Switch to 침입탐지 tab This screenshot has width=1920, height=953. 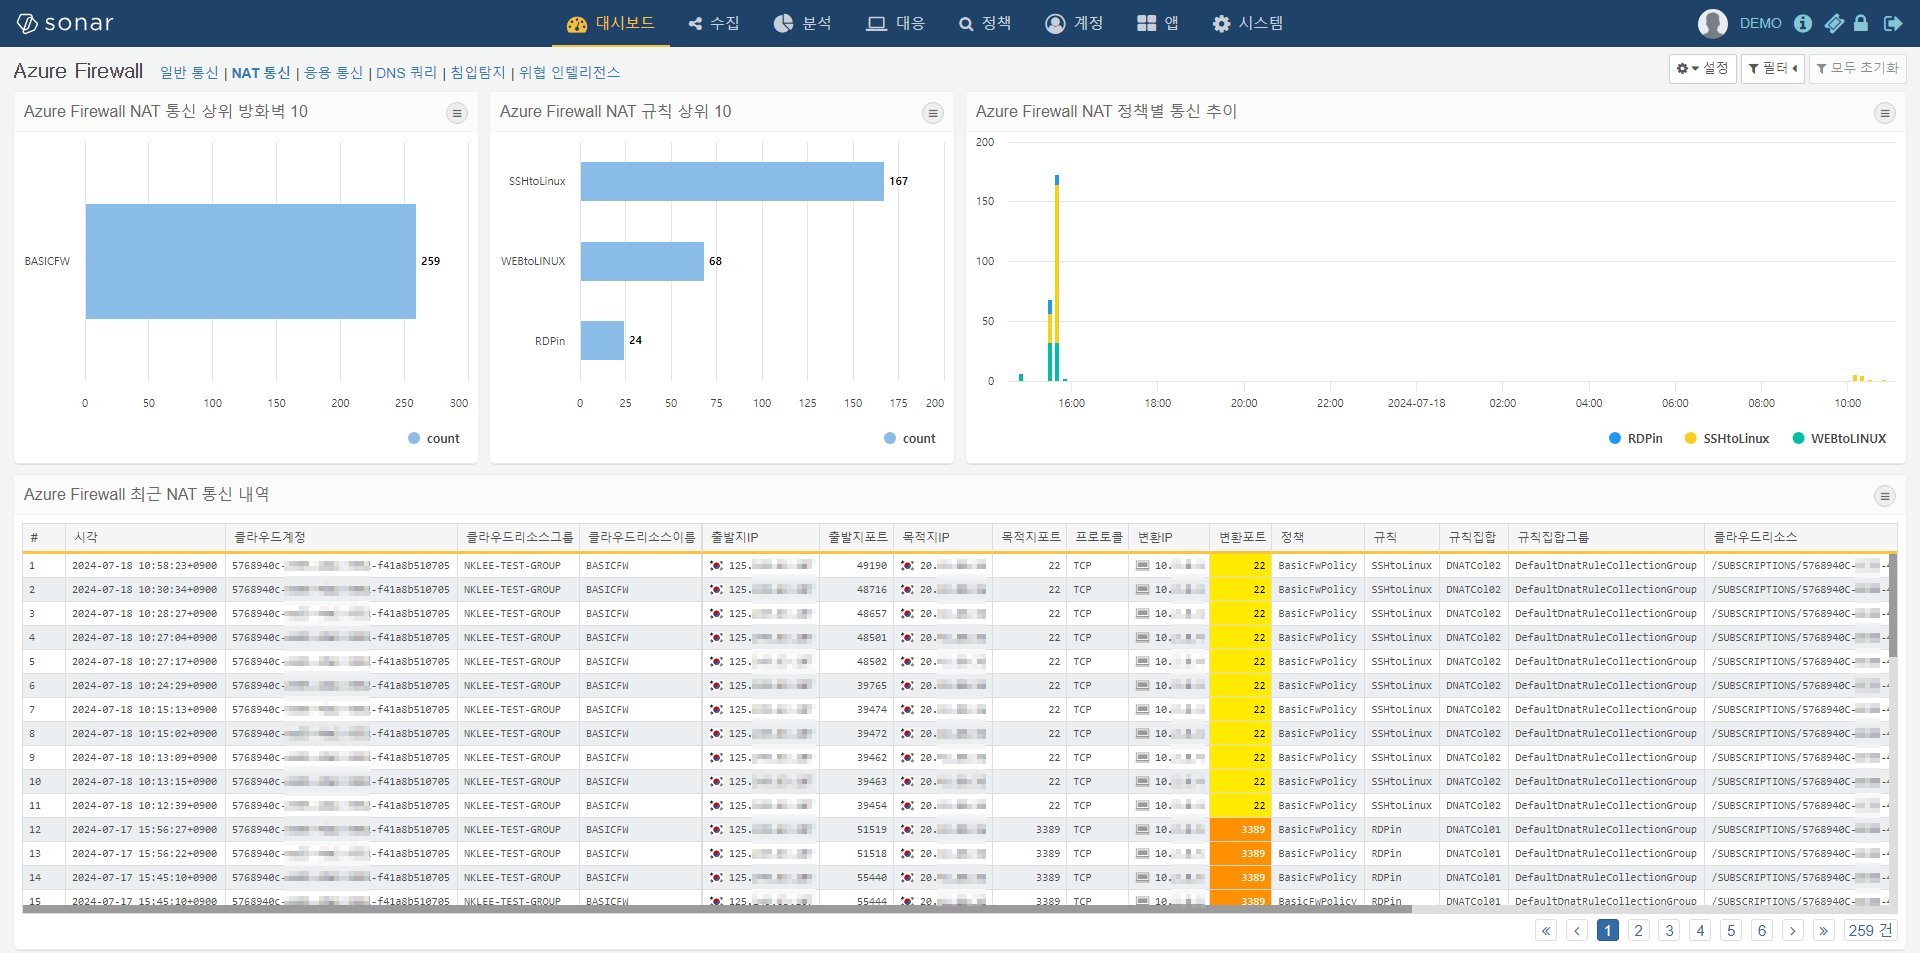coord(478,73)
